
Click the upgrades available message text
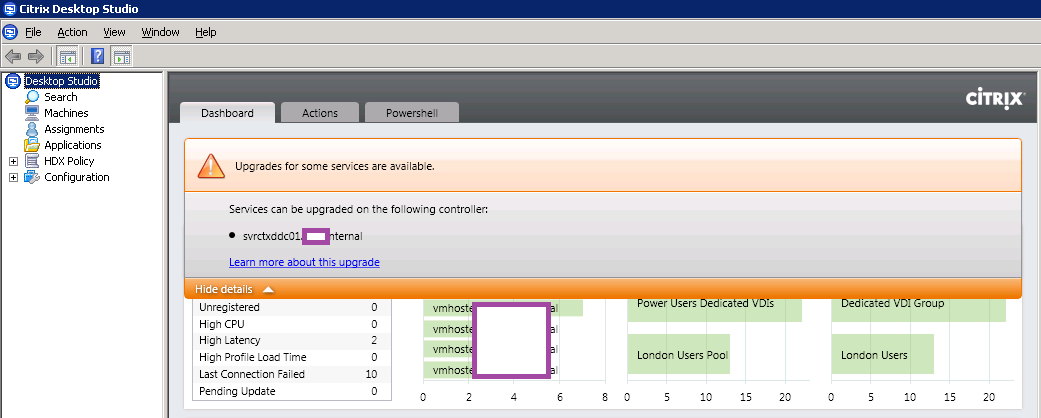335,166
